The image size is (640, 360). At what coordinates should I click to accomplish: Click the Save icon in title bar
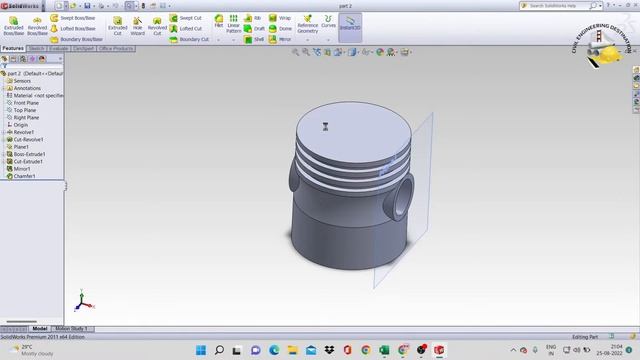pos(87,6)
